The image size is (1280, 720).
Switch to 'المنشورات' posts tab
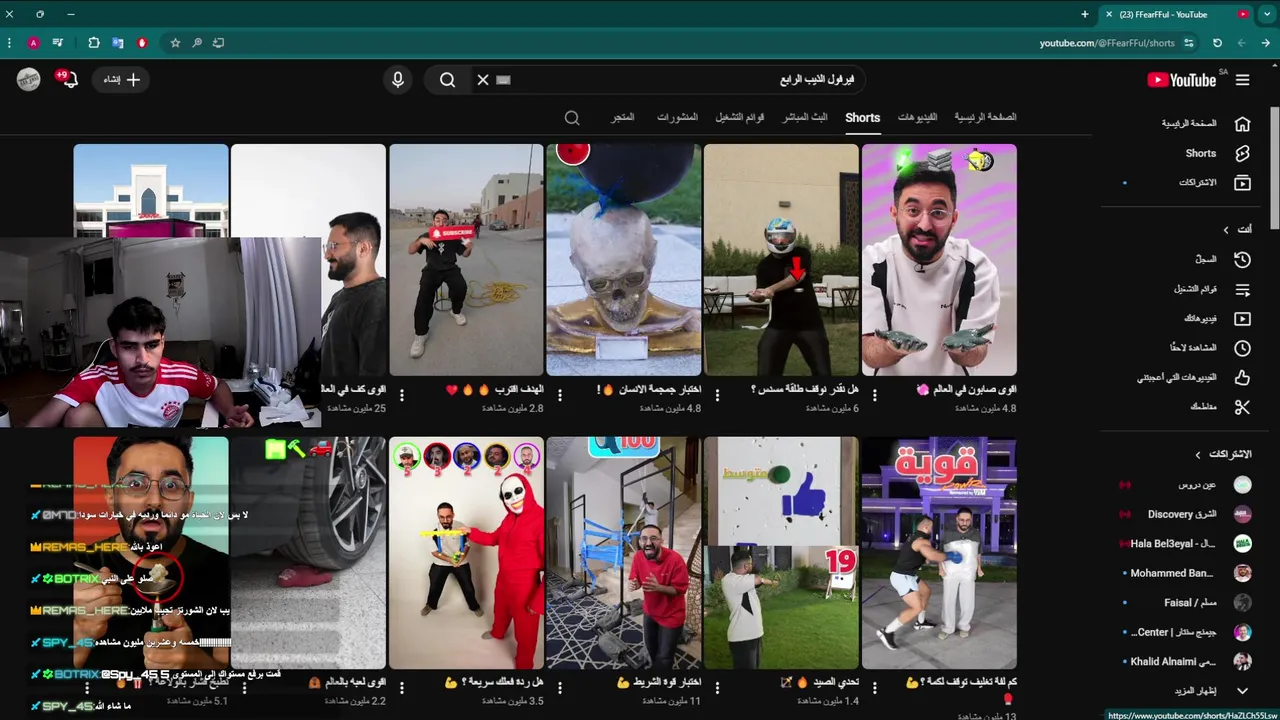click(677, 118)
